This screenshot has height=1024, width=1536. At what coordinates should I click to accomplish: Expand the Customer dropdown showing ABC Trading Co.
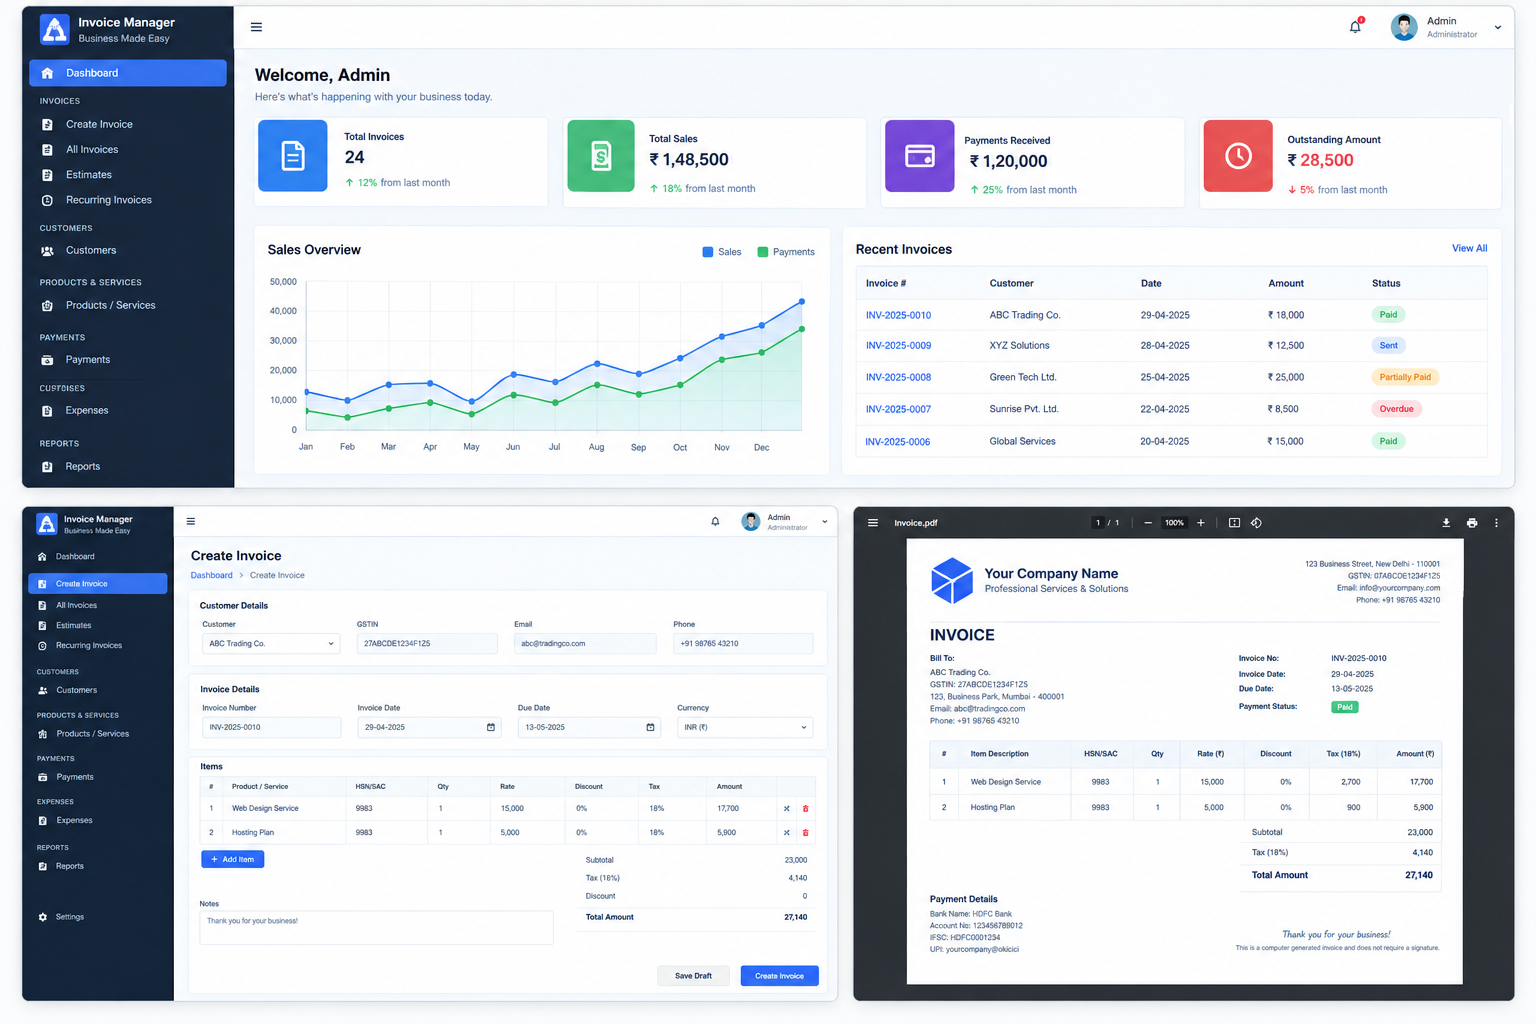coord(271,643)
